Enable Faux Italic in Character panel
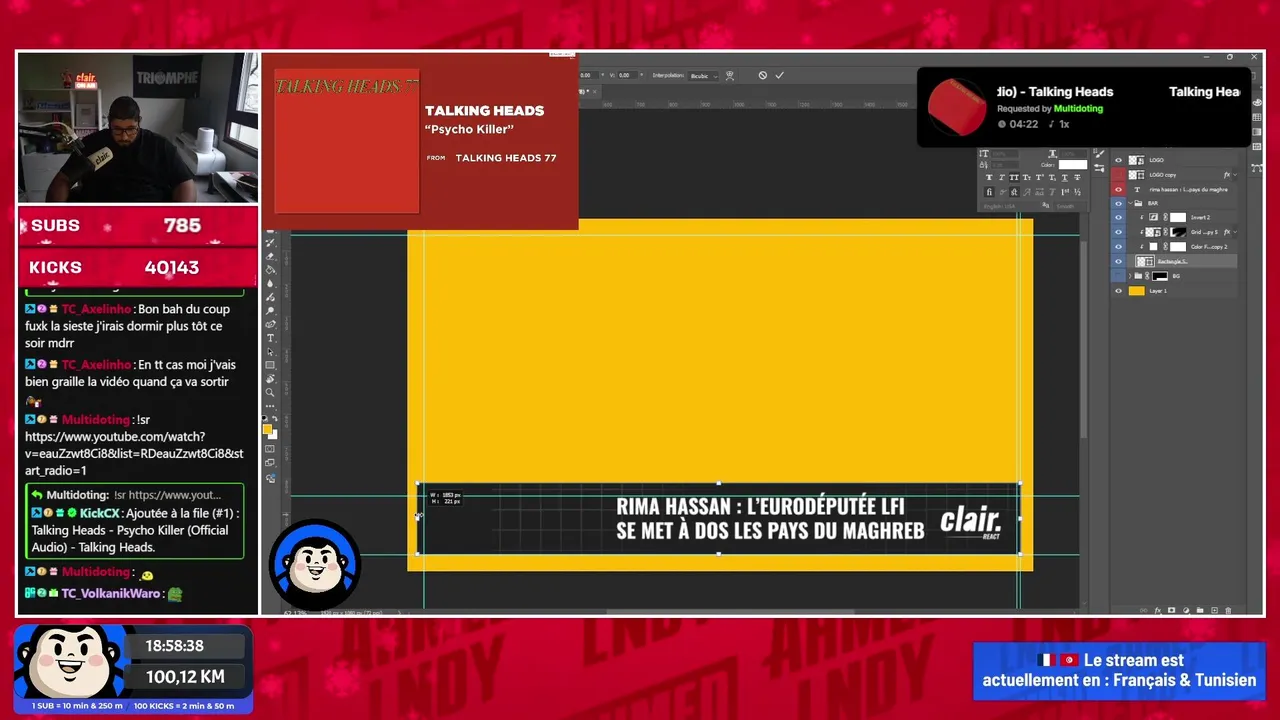This screenshot has height=720, width=1280. tap(1002, 177)
